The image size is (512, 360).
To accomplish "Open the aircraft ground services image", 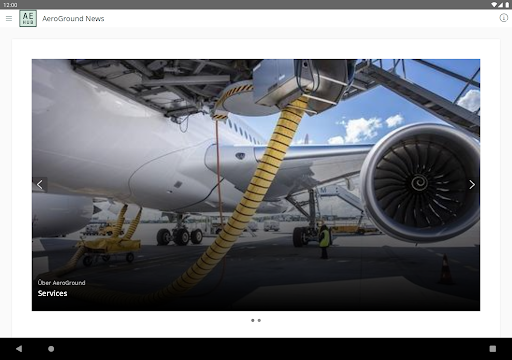I will 256,185.
